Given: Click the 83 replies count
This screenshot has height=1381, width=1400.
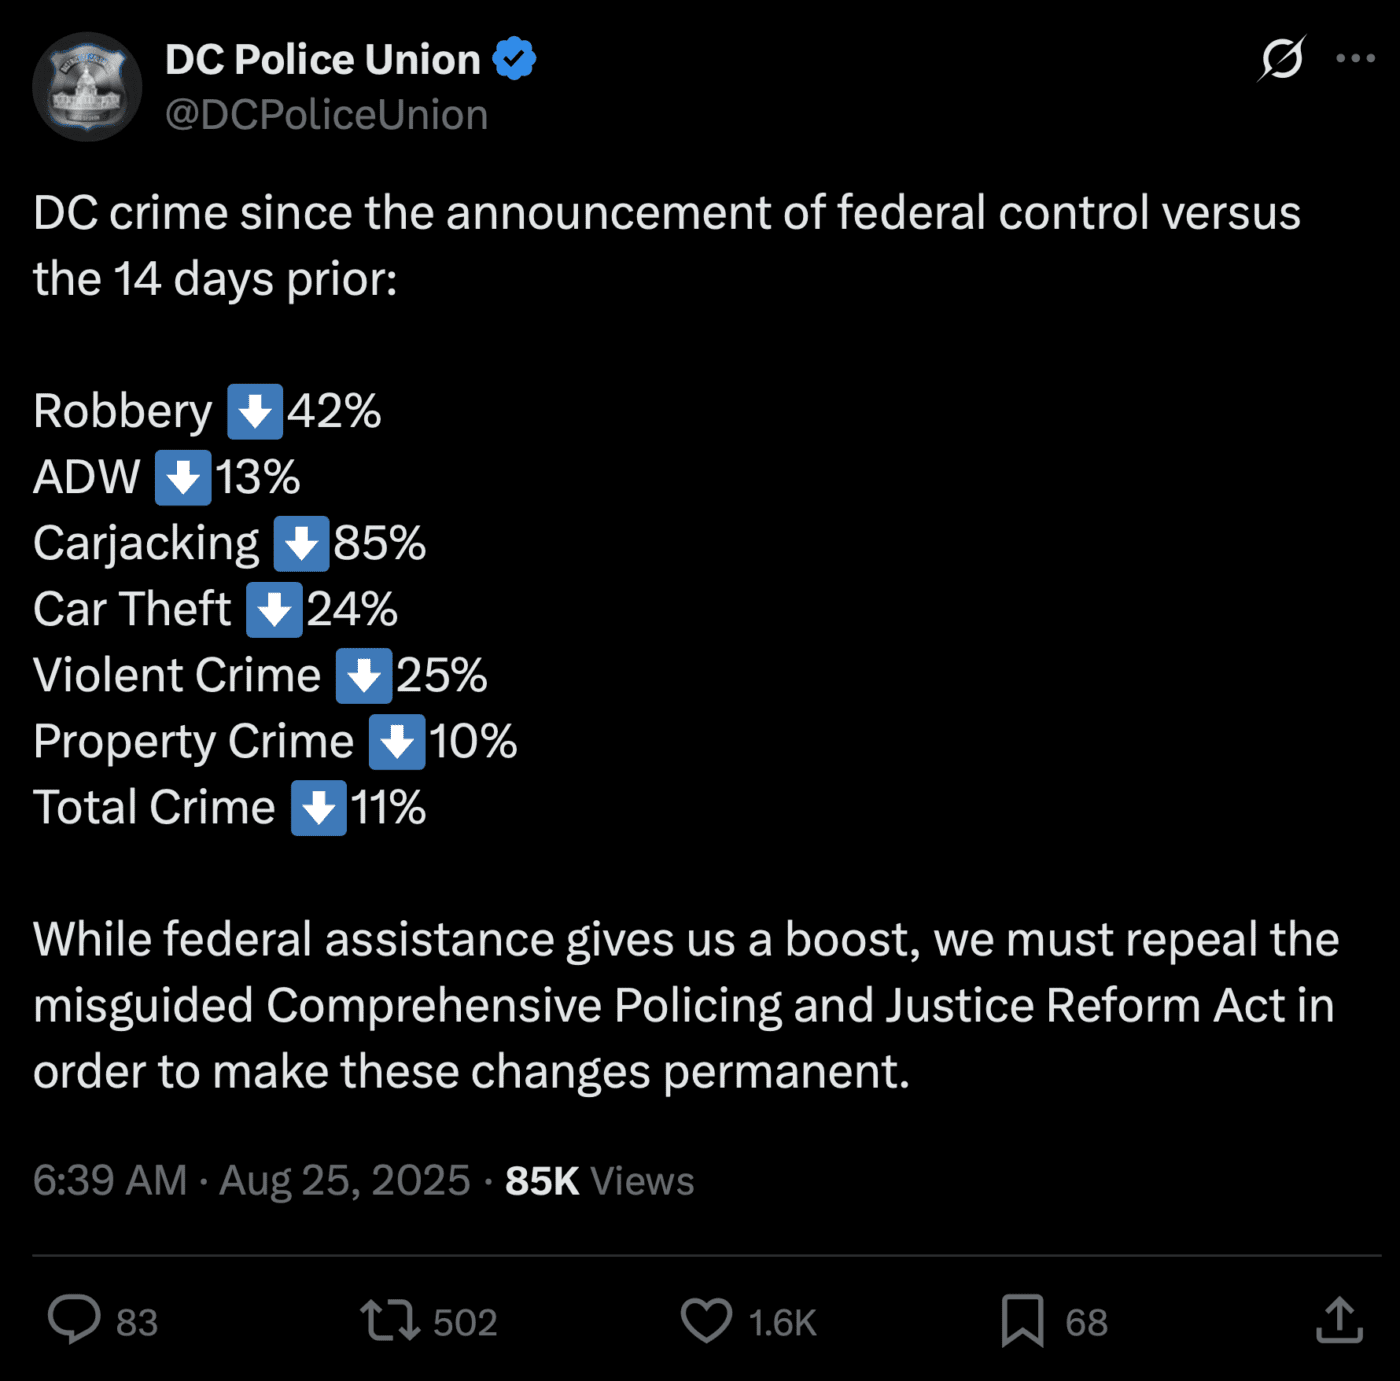Looking at the screenshot, I should click(137, 1323).
